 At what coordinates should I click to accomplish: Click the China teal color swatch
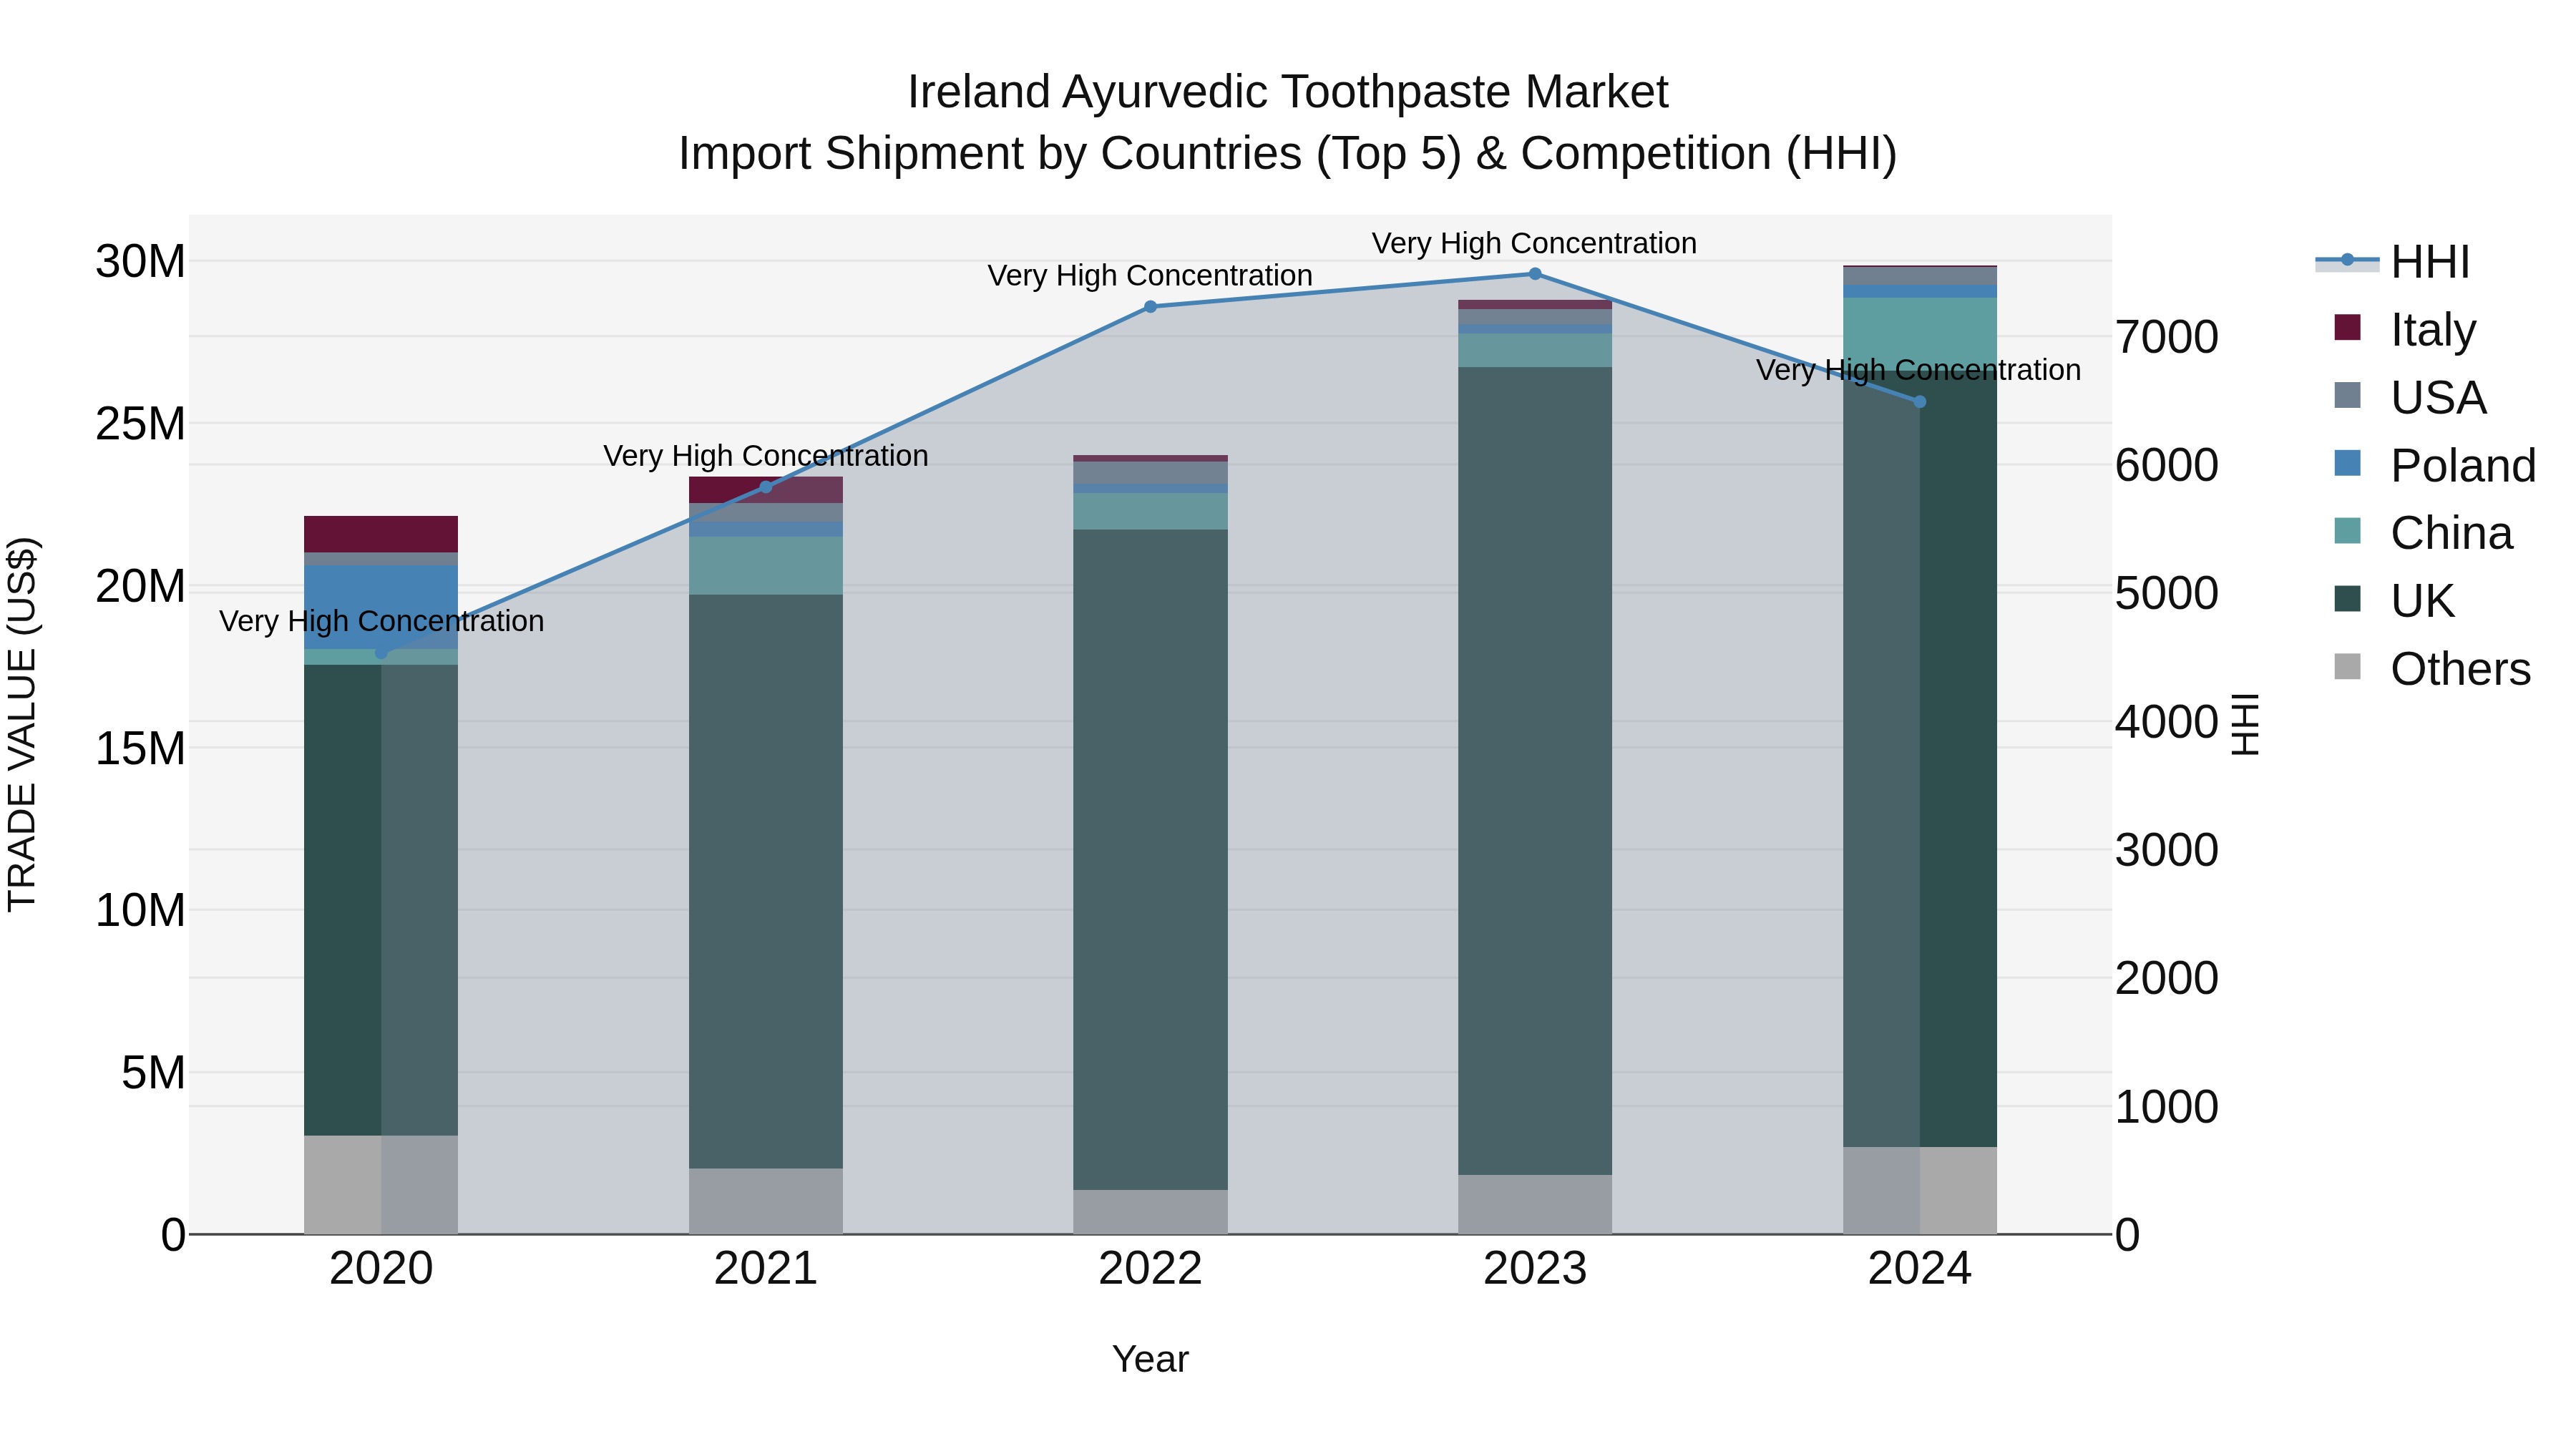click(2347, 531)
